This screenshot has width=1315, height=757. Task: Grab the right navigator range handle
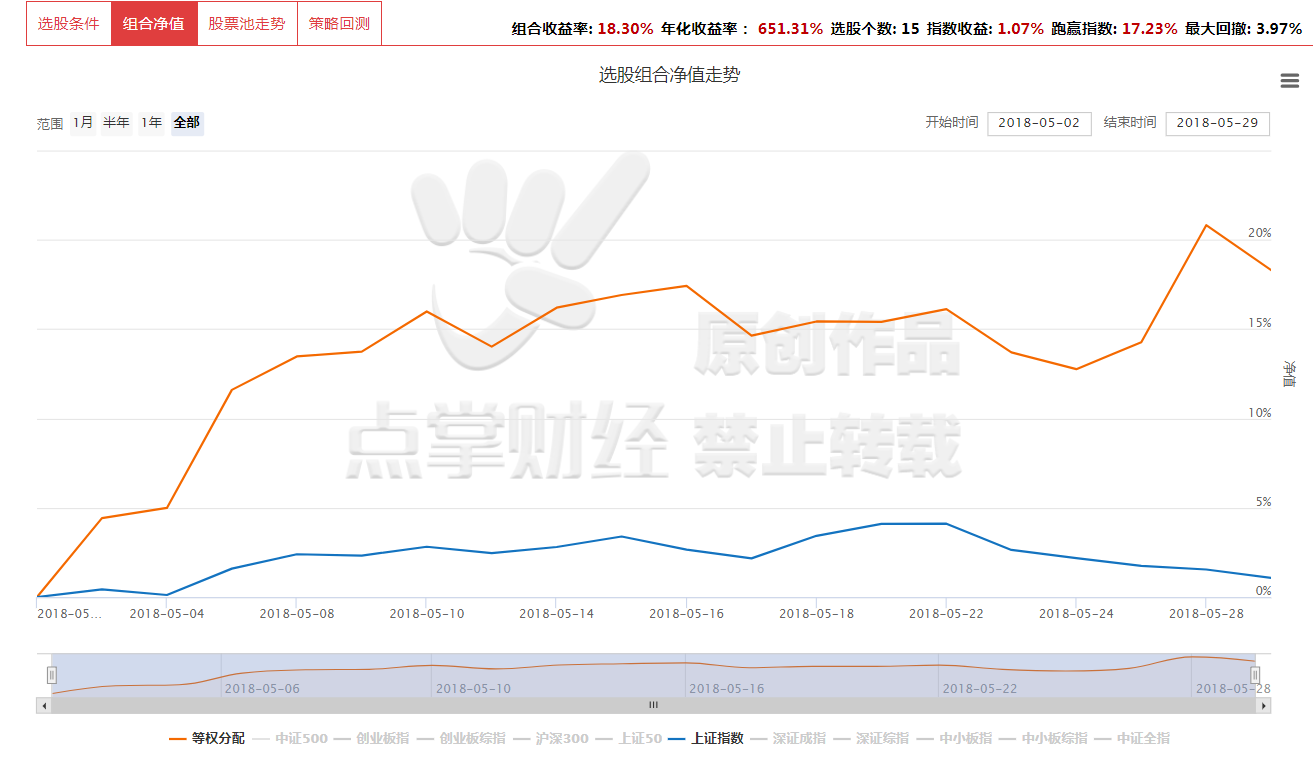1255,676
